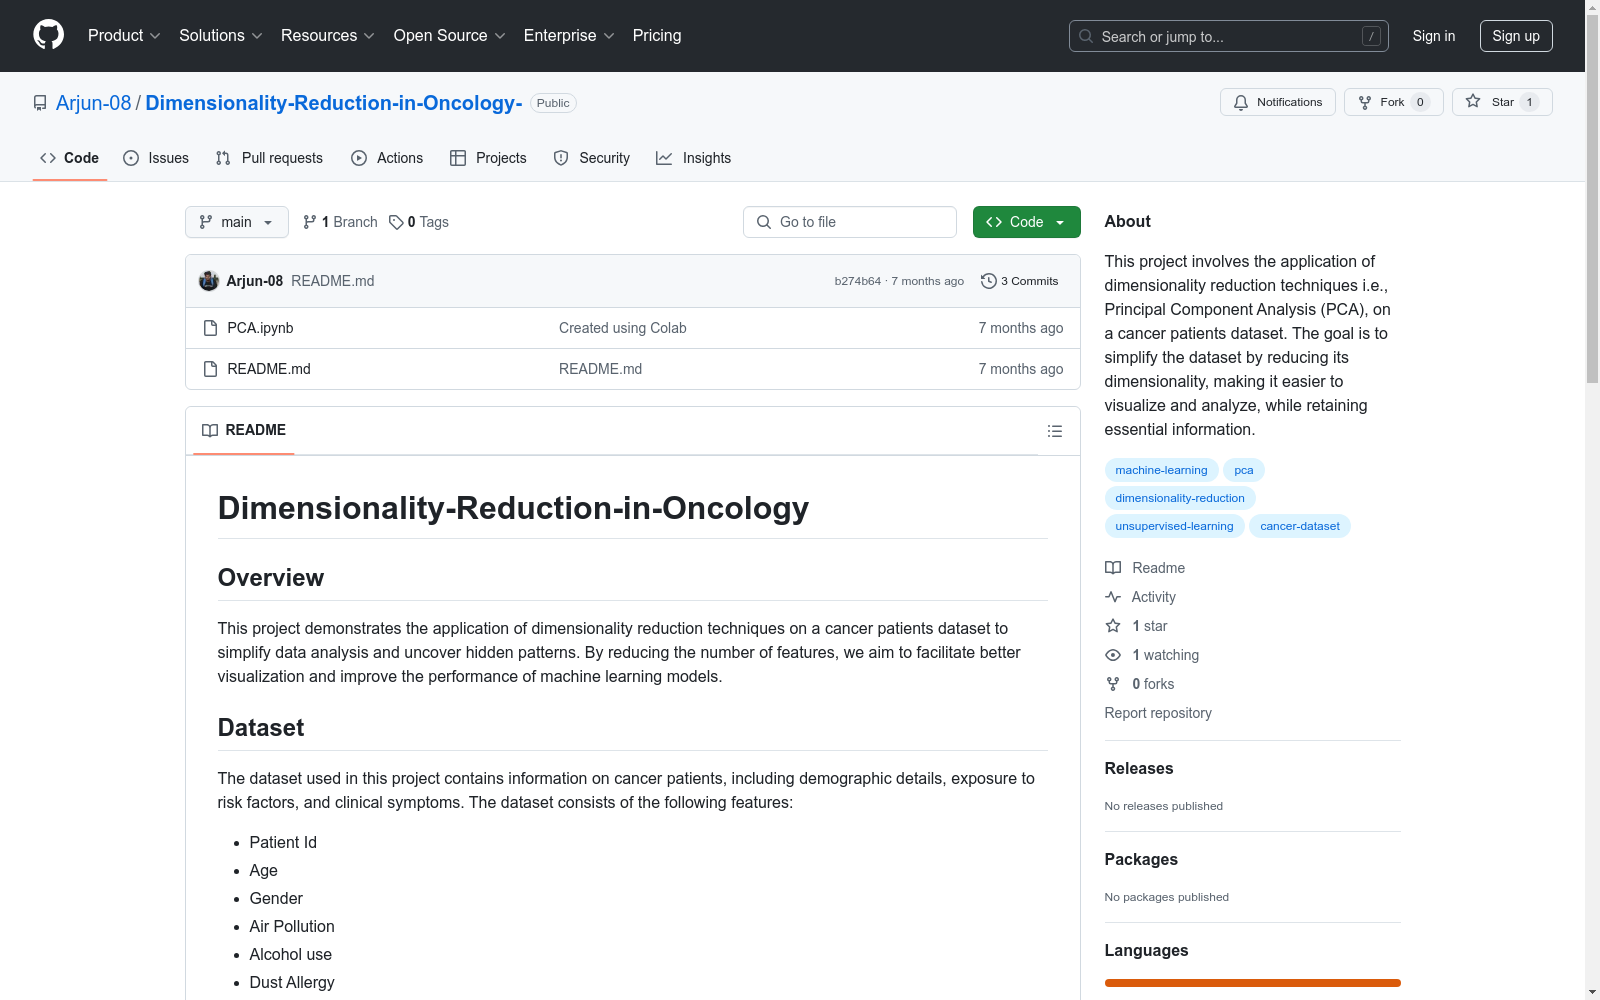
Task: Open the main branch selector dropdown
Action: (237, 222)
